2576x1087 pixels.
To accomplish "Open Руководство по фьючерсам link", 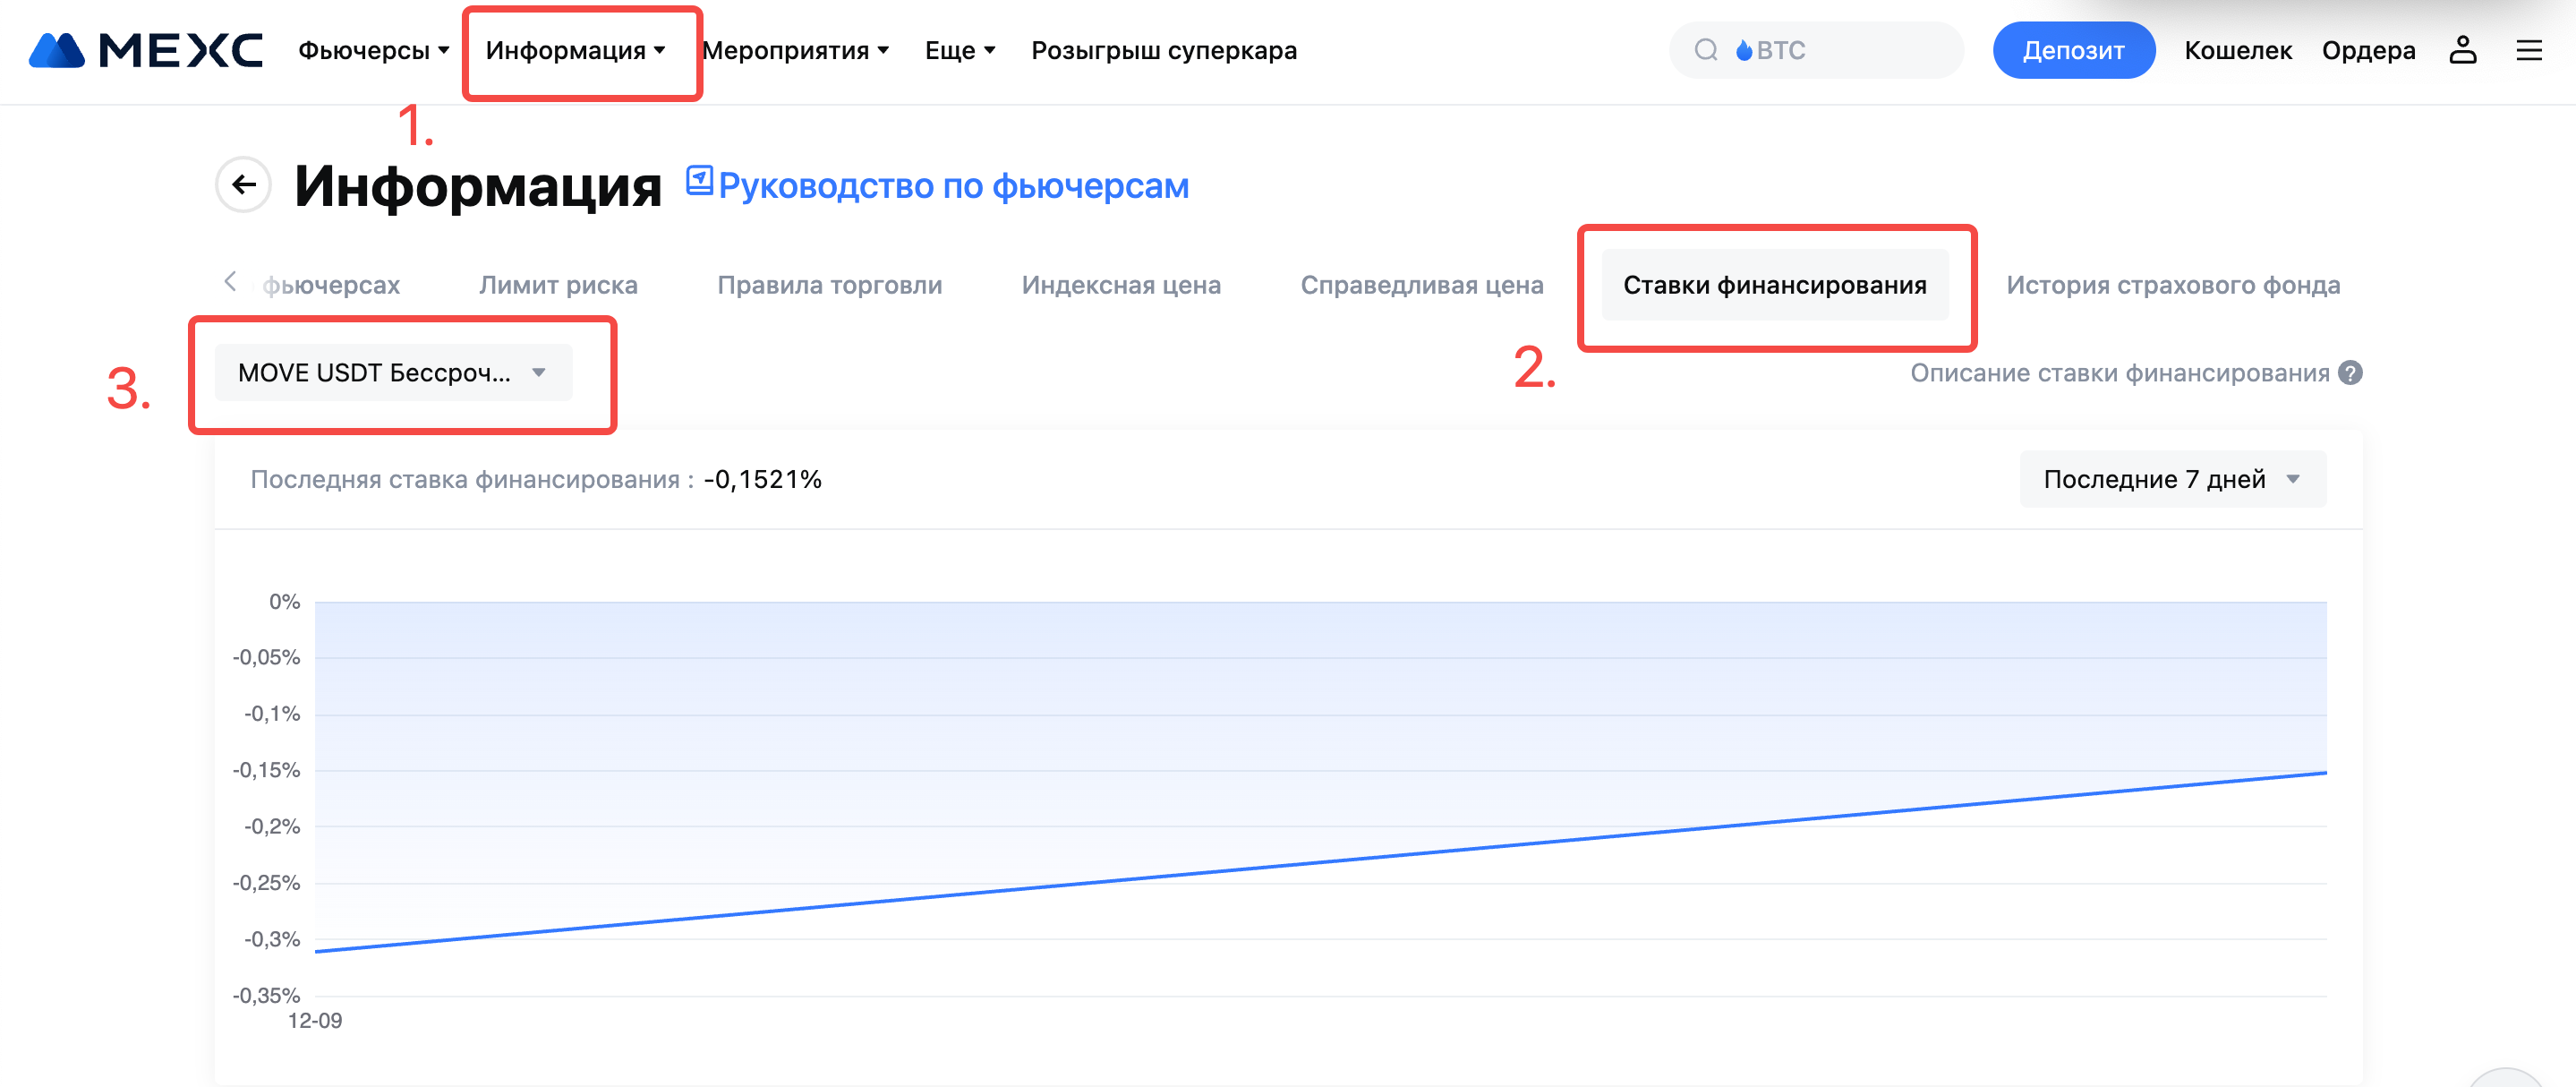I will coord(953,186).
